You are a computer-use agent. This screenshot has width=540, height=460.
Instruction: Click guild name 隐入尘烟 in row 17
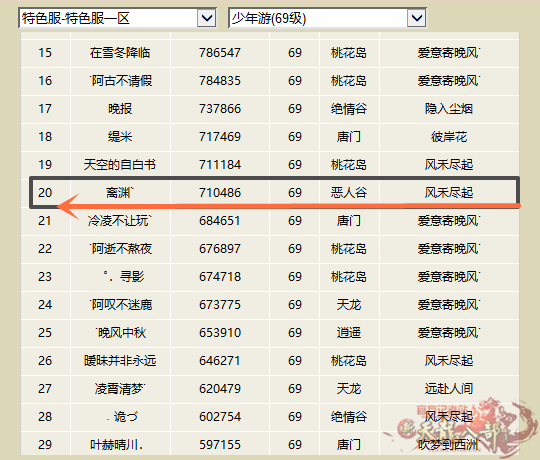tap(449, 109)
